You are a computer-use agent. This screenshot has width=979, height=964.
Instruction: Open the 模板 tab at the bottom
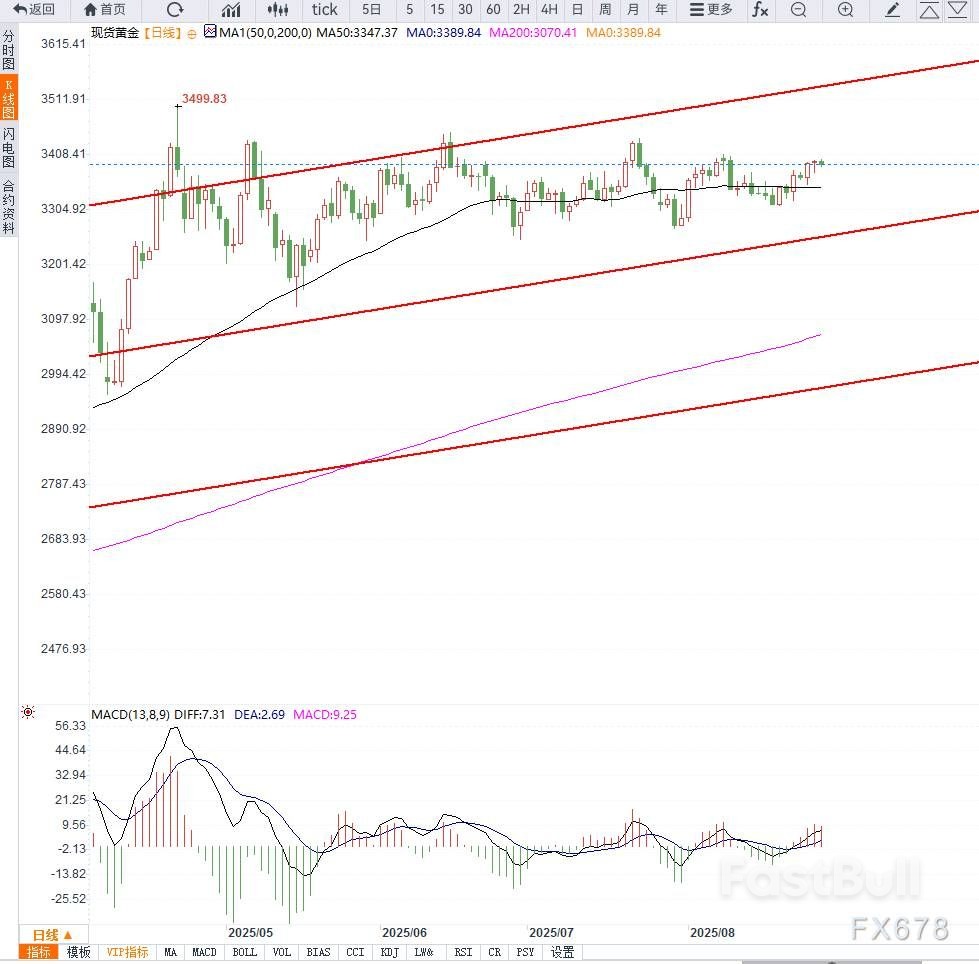[x=78, y=952]
